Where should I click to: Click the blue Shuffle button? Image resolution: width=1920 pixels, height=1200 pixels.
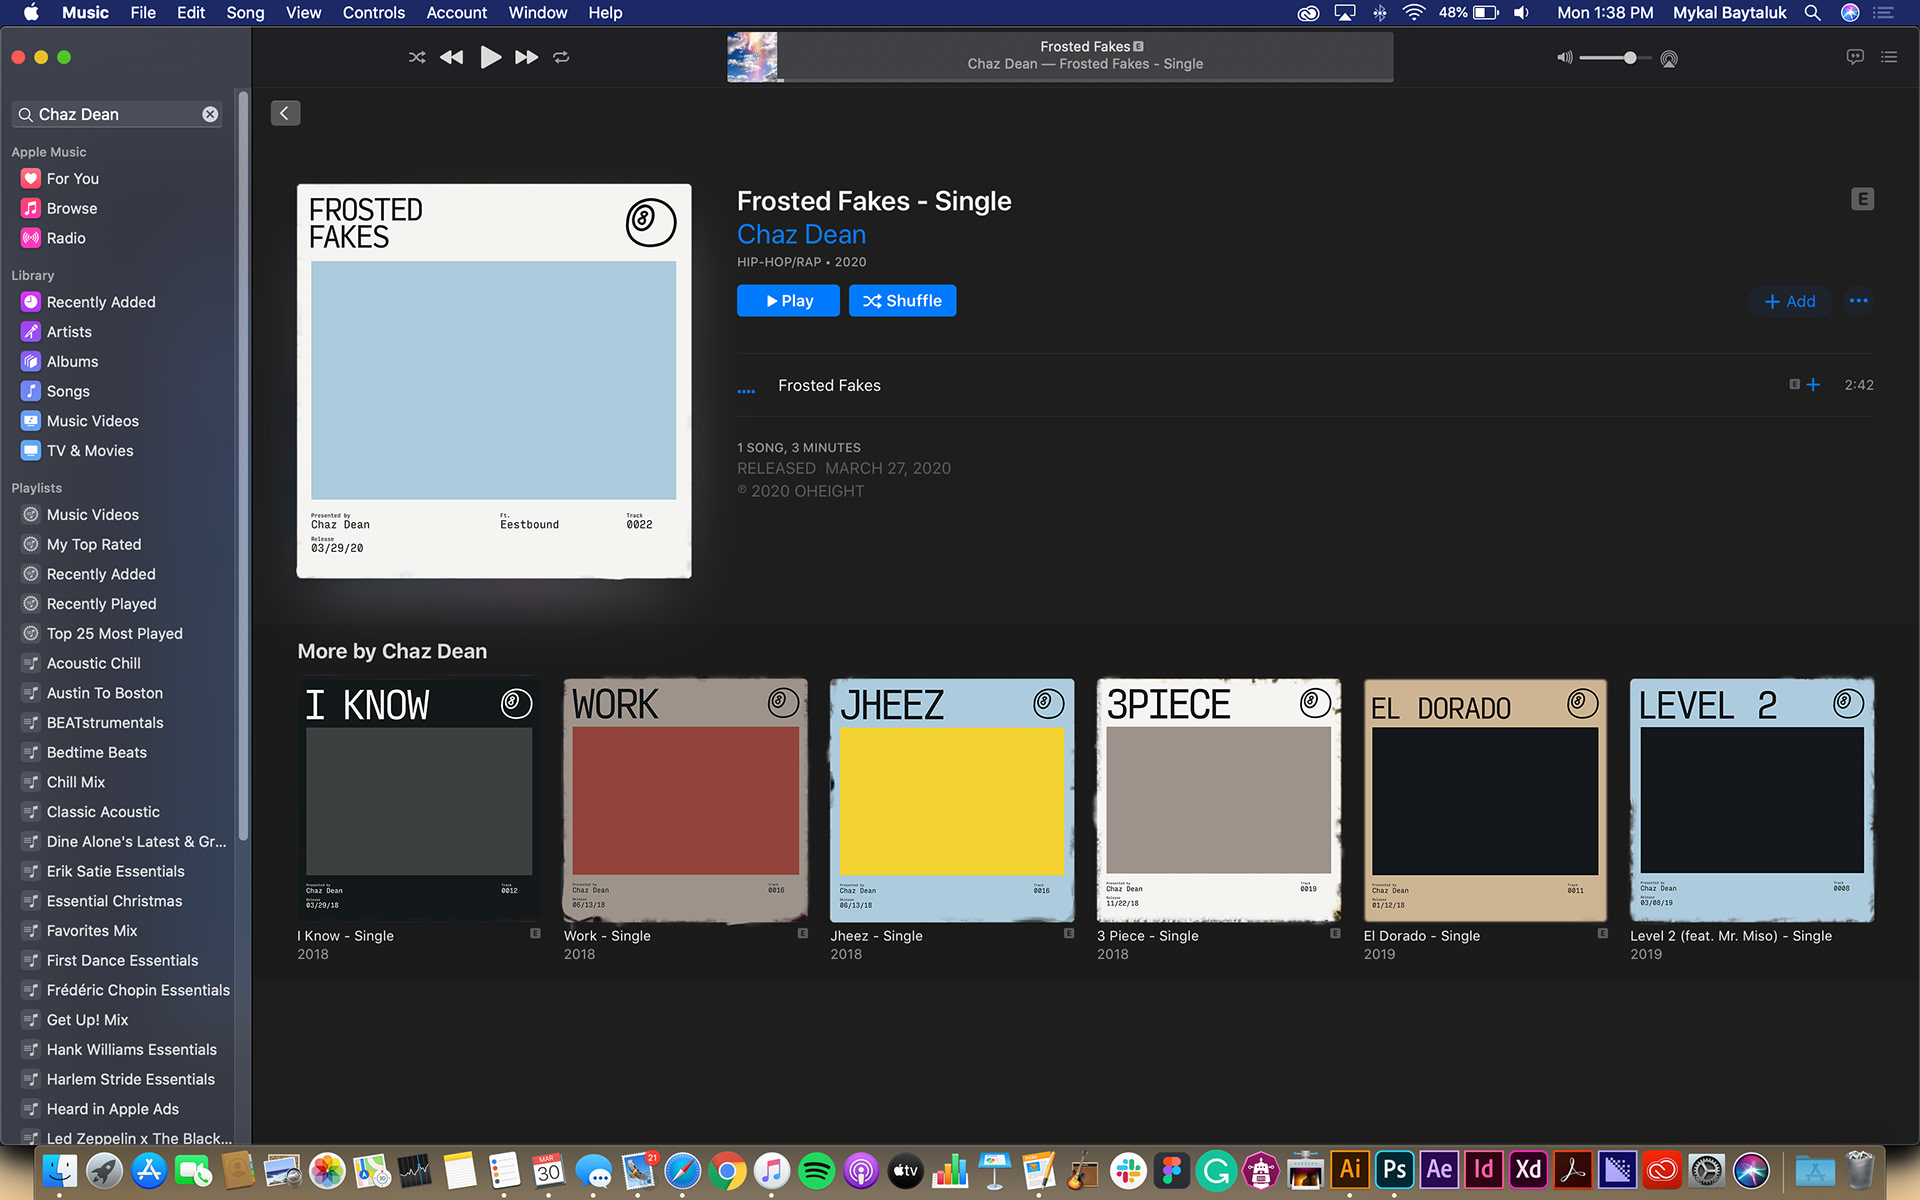click(x=902, y=301)
